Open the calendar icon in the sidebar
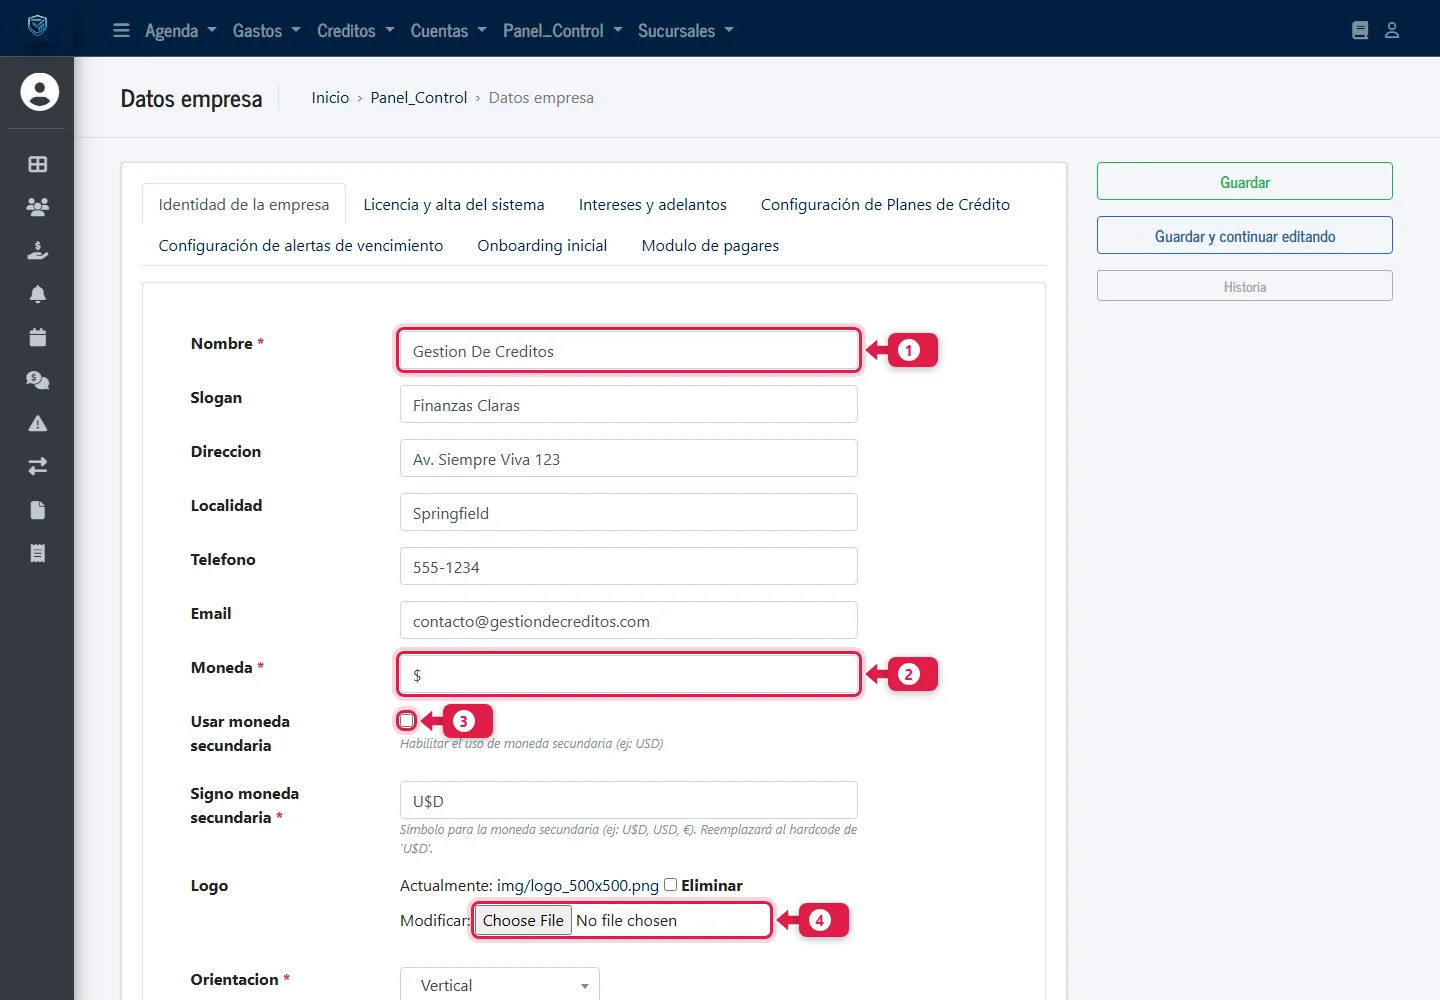Screen dimensions: 1440x1000 [38, 337]
